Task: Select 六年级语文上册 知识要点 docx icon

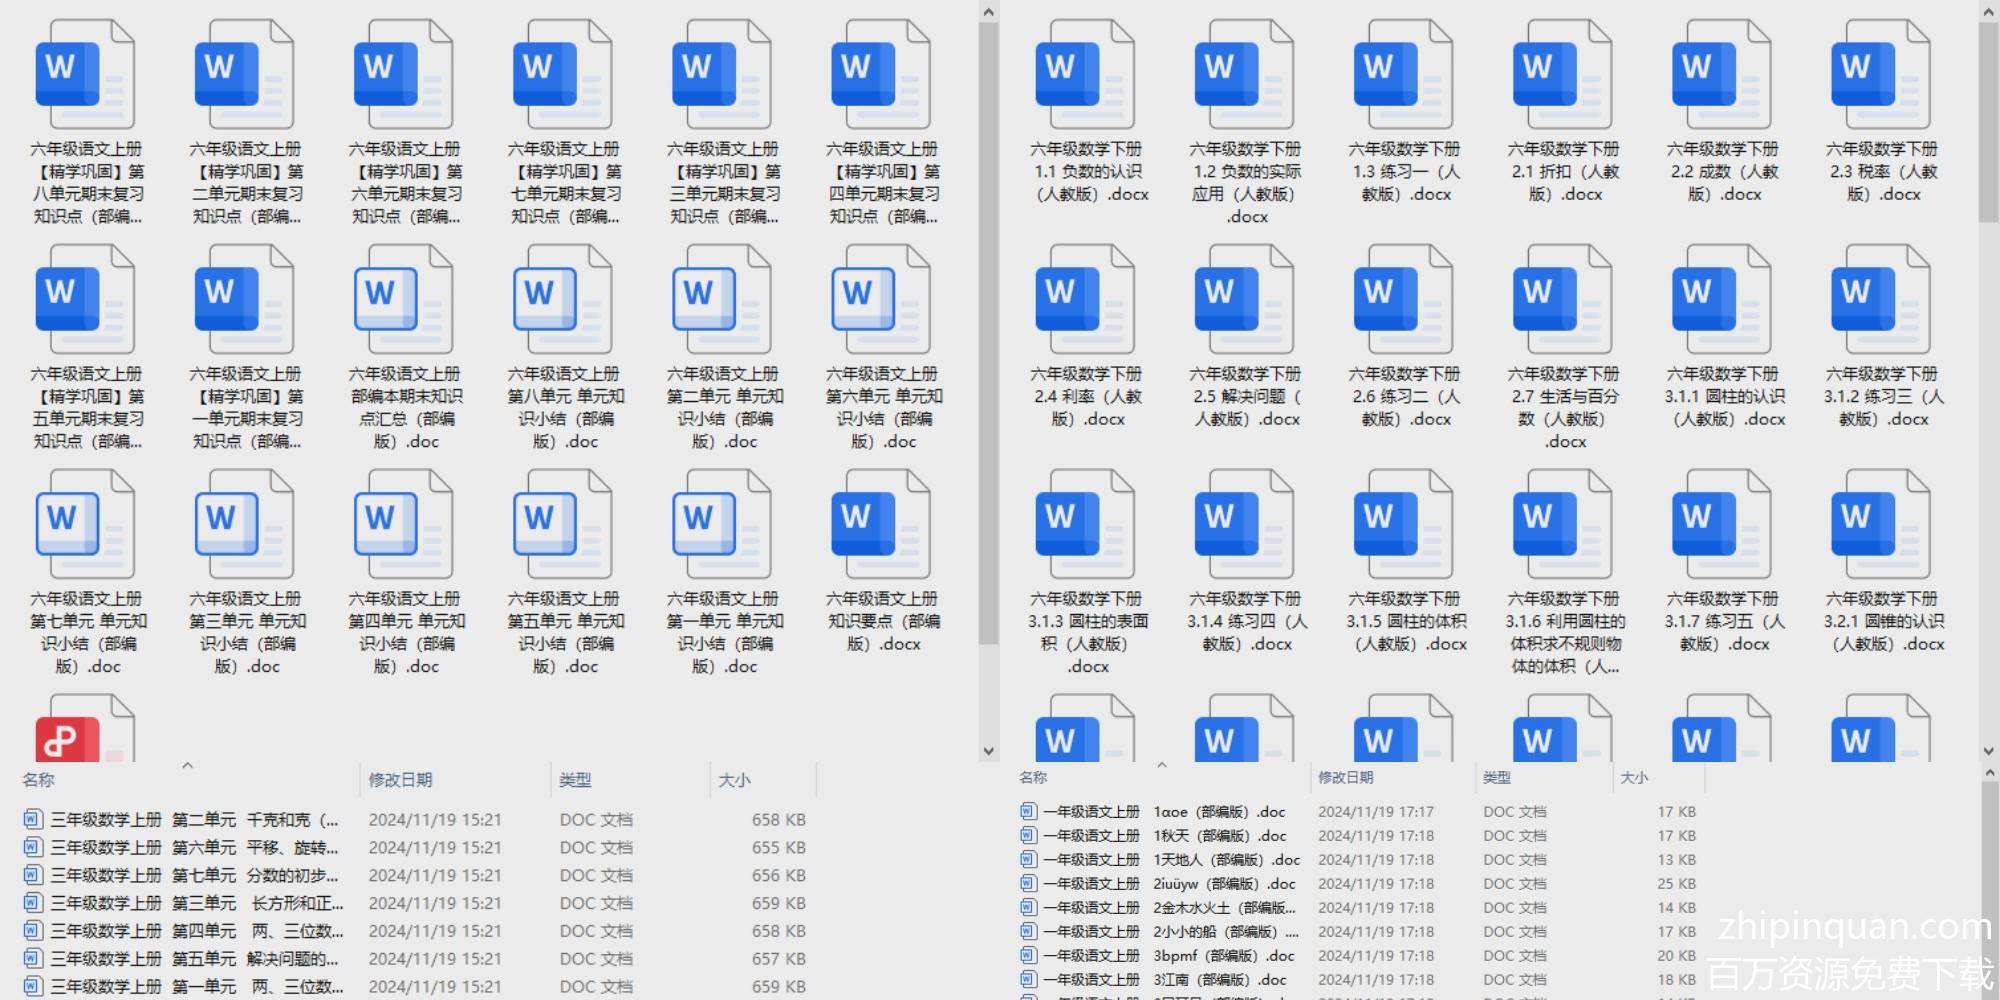Action: [x=881, y=525]
